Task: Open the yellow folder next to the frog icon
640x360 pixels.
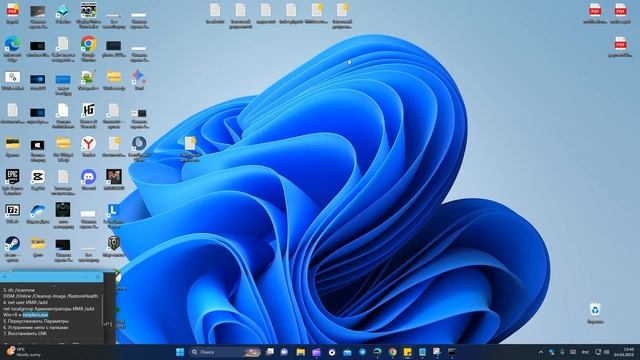Action: [x=113, y=77]
